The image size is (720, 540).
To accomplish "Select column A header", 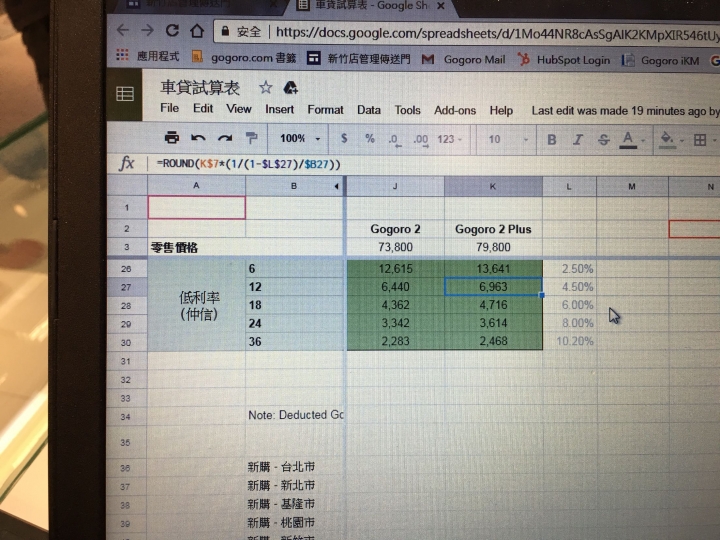I will [197, 186].
